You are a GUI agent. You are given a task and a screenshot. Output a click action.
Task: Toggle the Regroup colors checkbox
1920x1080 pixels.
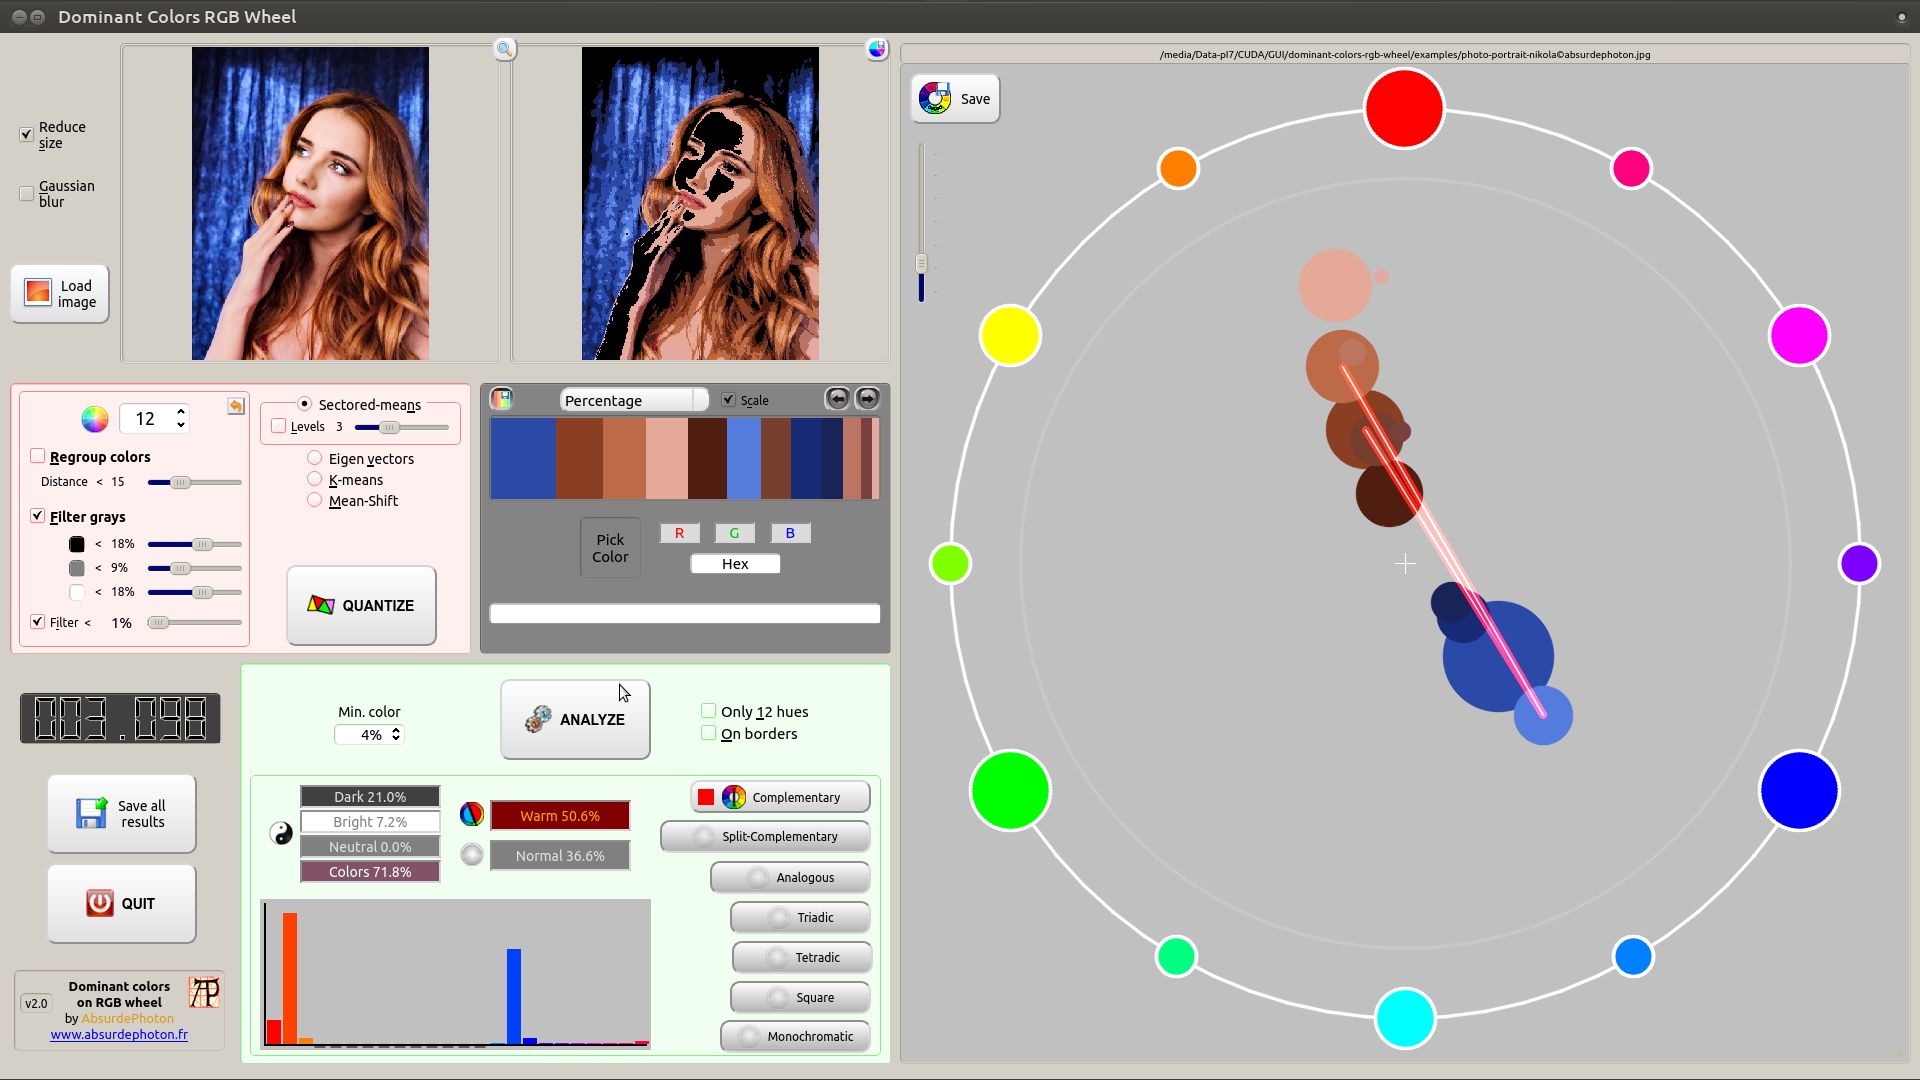tap(37, 456)
